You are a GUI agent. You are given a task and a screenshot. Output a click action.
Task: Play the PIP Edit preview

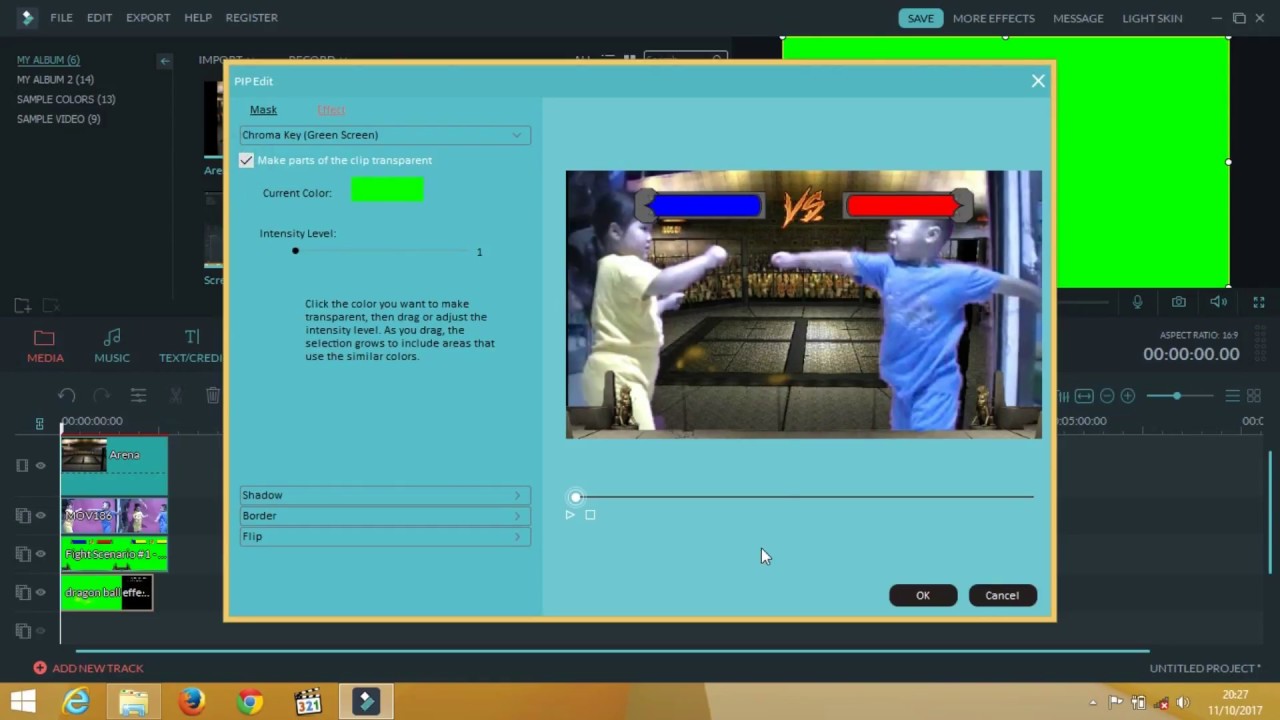click(x=570, y=515)
